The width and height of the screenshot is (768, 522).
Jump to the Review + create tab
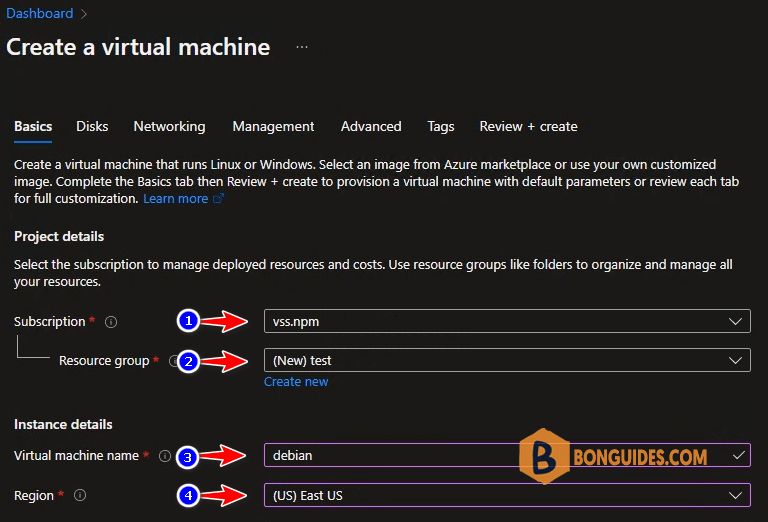pos(528,126)
